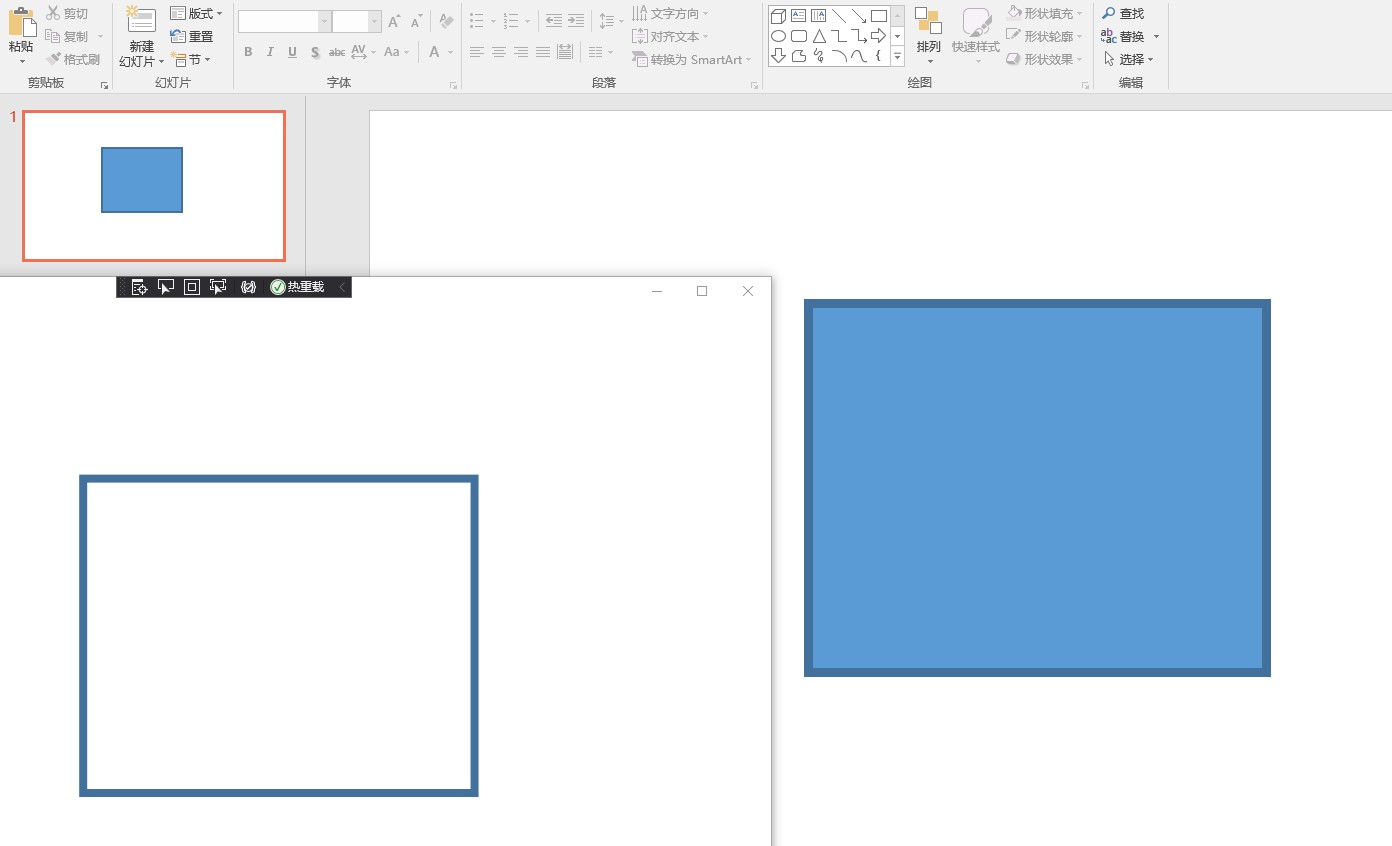
Task: Click the Align Text Right icon
Action: [x=521, y=52]
